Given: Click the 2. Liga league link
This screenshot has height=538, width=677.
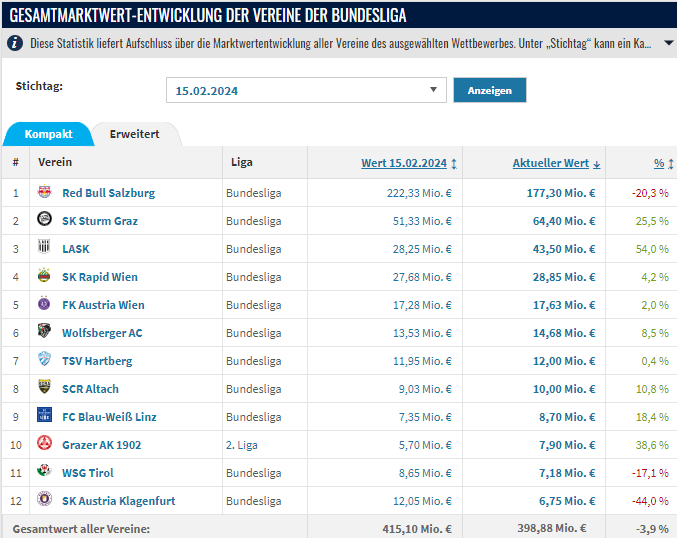Looking at the screenshot, I should pos(241,445).
